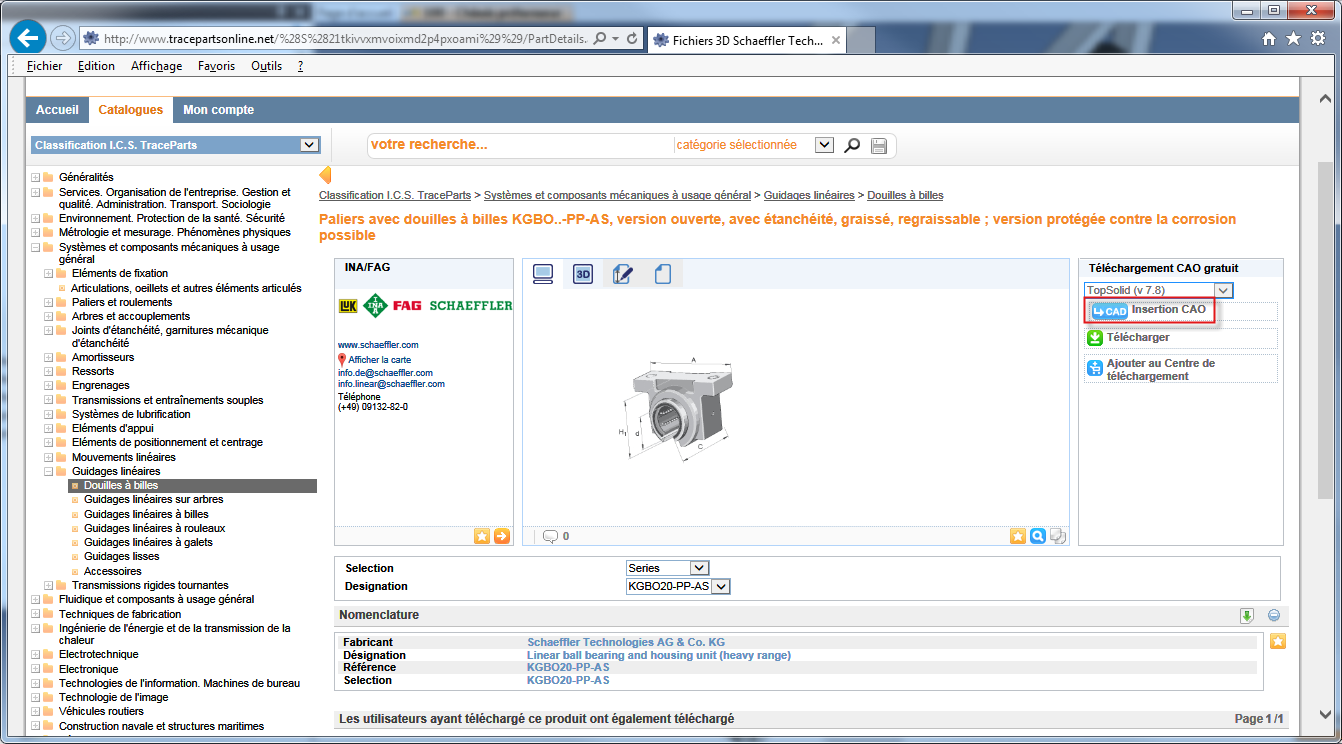This screenshot has width=1342, height=744.
Task: Click the star icon in the INA/FAG panel
Action: 482,536
